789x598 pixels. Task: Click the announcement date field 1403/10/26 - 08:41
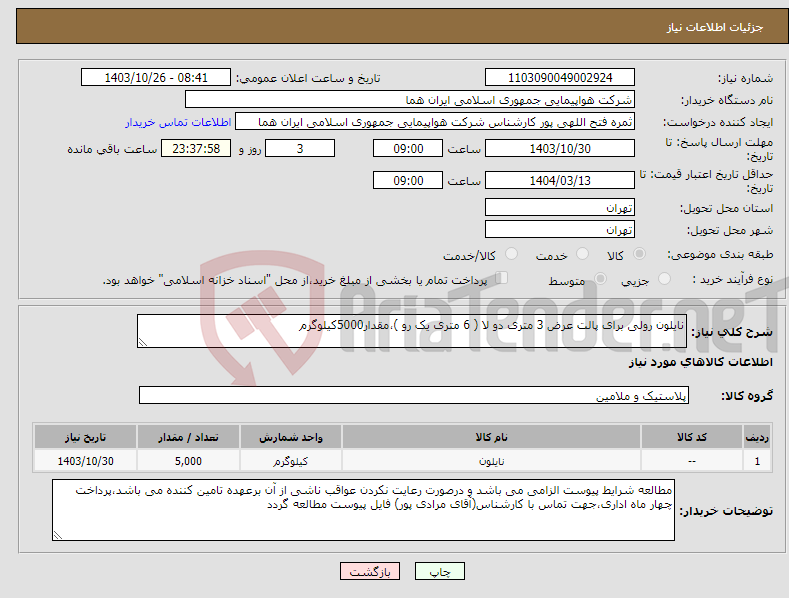click(x=155, y=78)
